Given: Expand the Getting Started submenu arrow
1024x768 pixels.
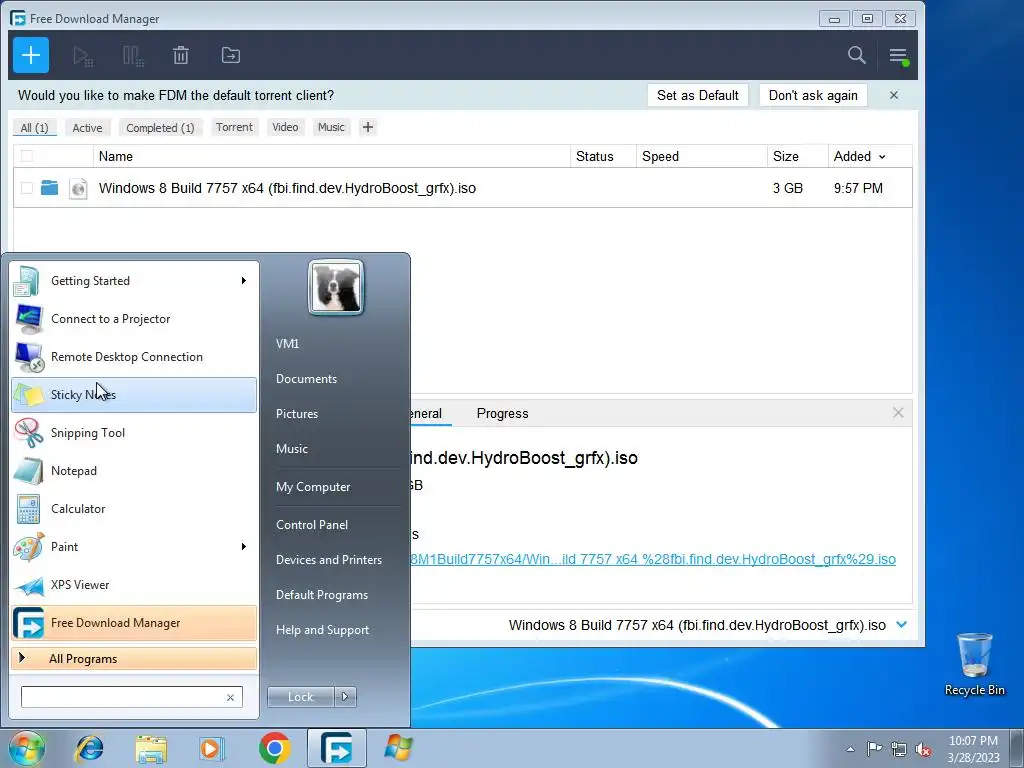Looking at the screenshot, I should coord(244,281).
